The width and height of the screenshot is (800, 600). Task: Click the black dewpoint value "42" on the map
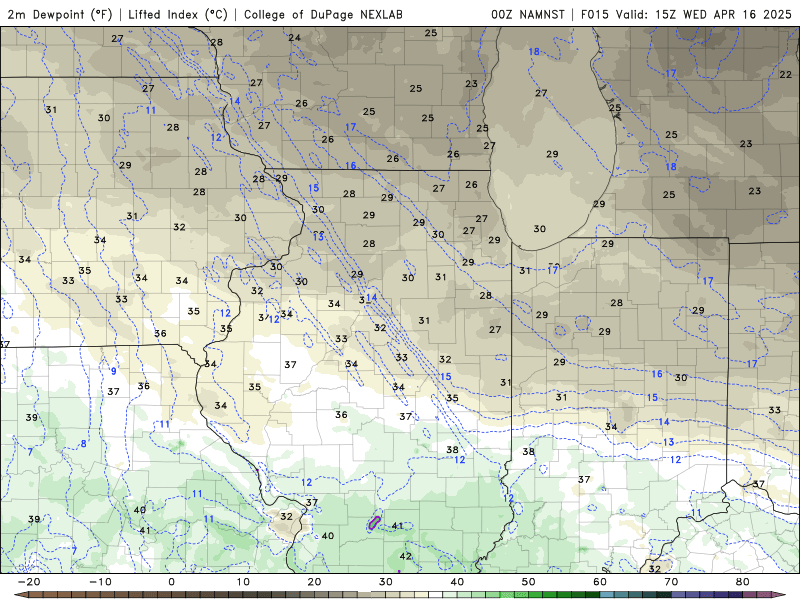click(406, 556)
